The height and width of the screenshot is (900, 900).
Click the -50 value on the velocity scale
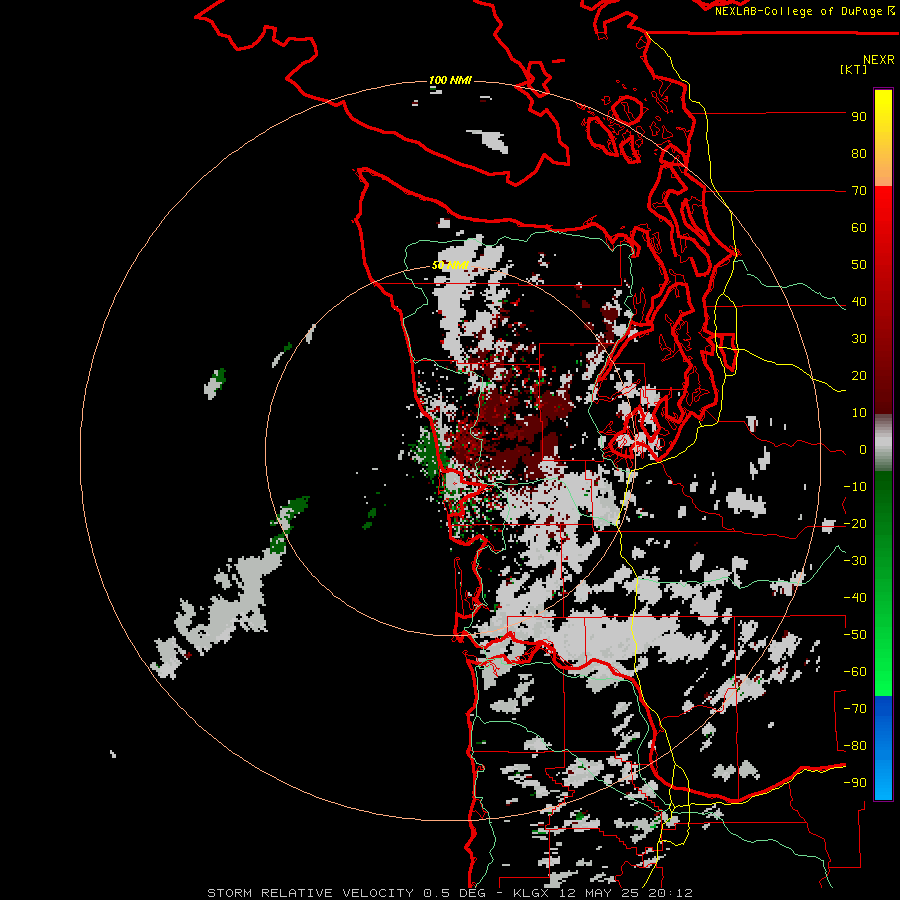[x=855, y=635]
